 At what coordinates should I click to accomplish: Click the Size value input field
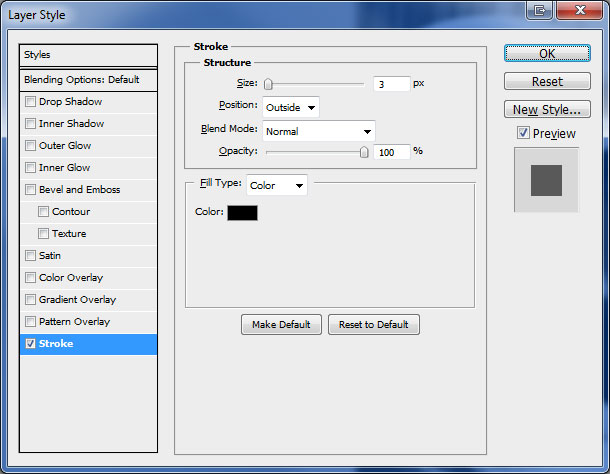click(391, 84)
